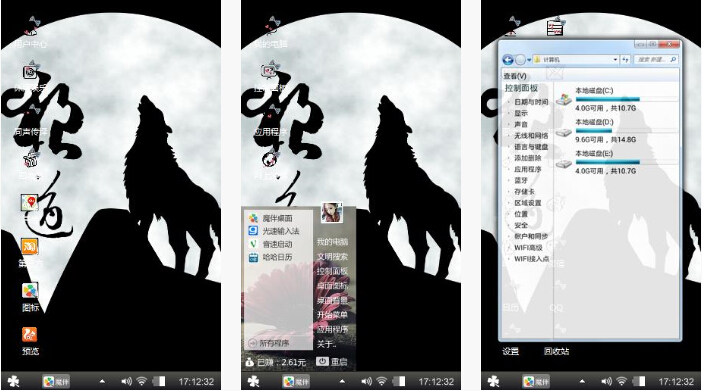Click Wi-Fi icon on left screen taskbar
Viewport: 702px width, 391px height.
tap(142, 382)
